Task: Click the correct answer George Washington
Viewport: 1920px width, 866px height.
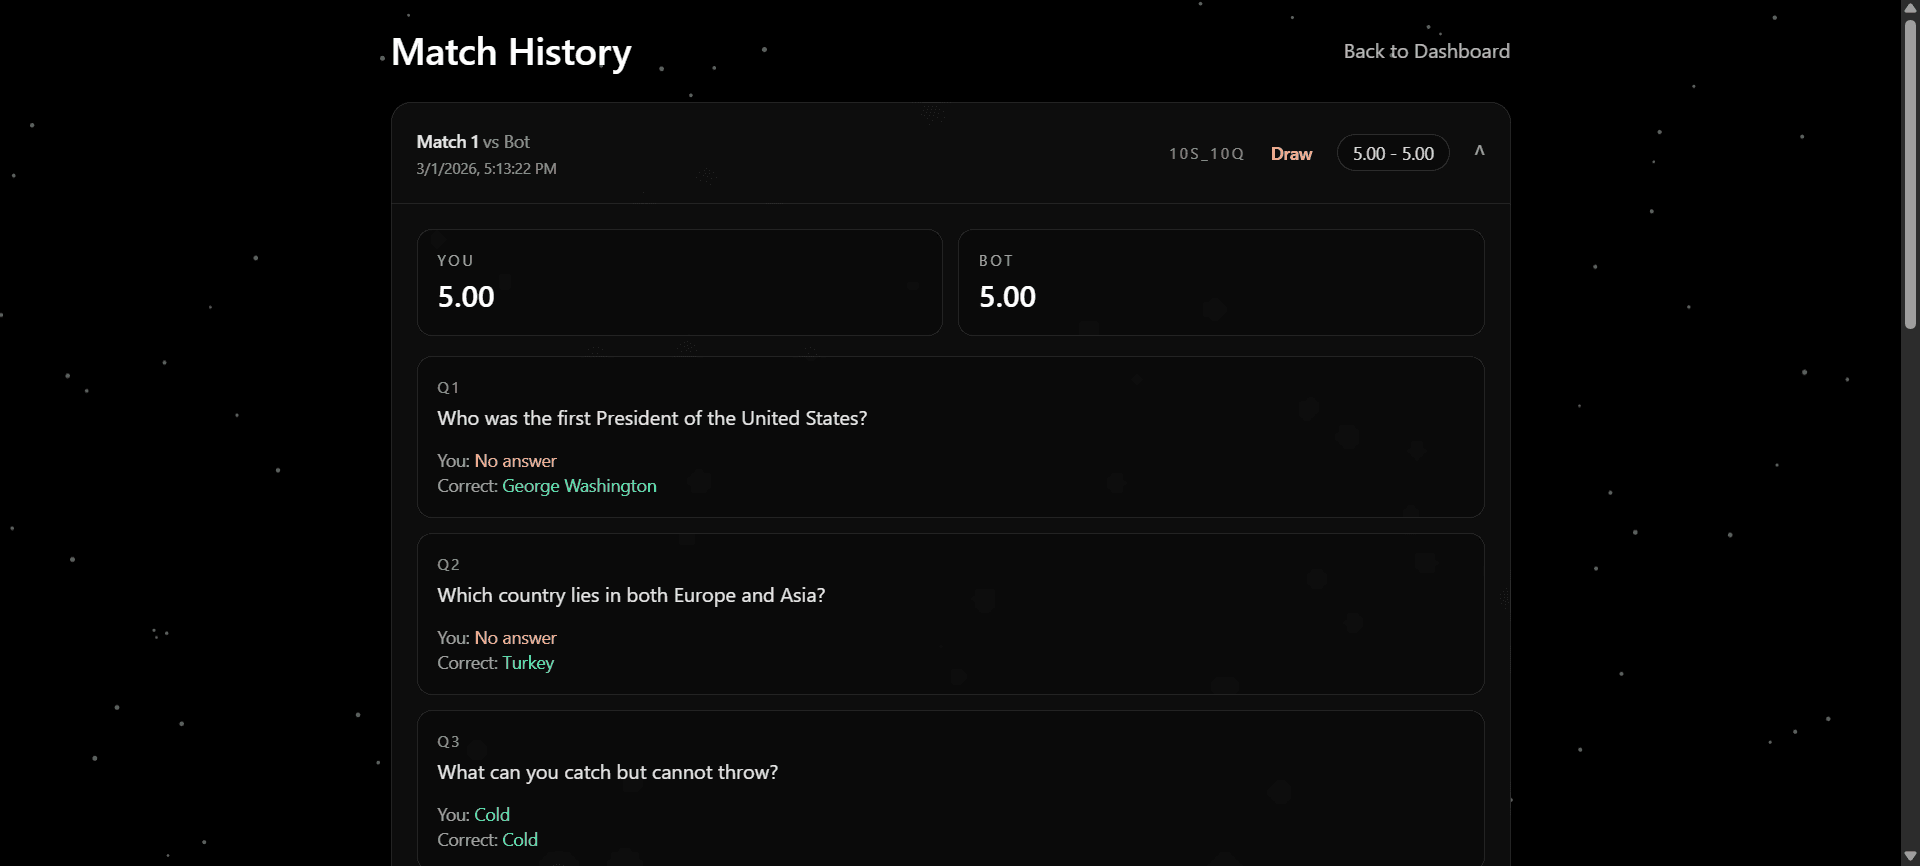Action: tap(578, 486)
